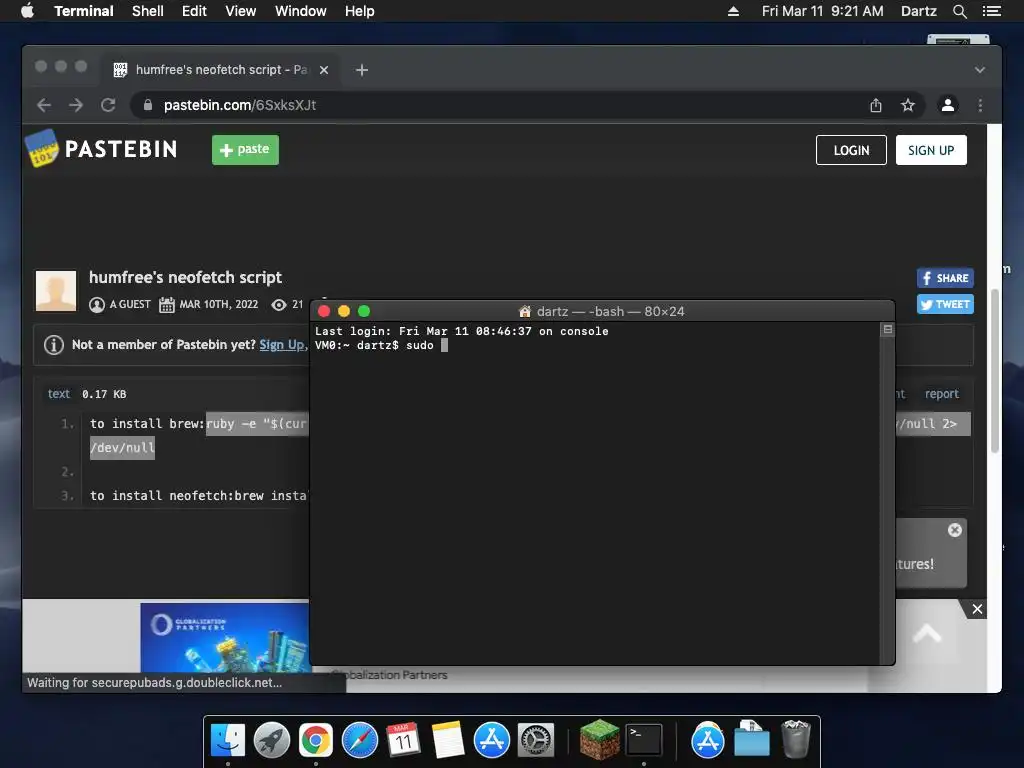Click the LOGIN button
Screen dimensions: 1024x768
851,150
